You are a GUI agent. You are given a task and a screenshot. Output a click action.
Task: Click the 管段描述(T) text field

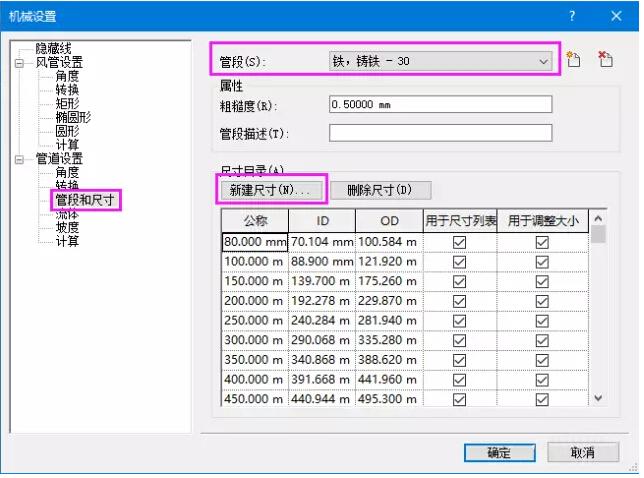pyautogui.click(x=440, y=133)
